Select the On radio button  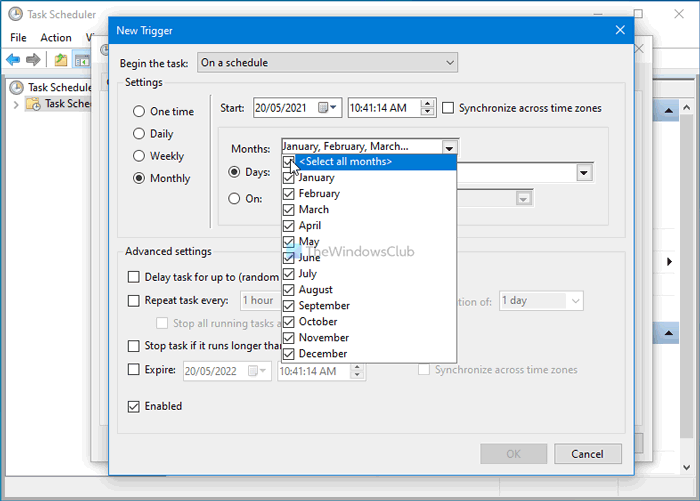[x=234, y=198]
